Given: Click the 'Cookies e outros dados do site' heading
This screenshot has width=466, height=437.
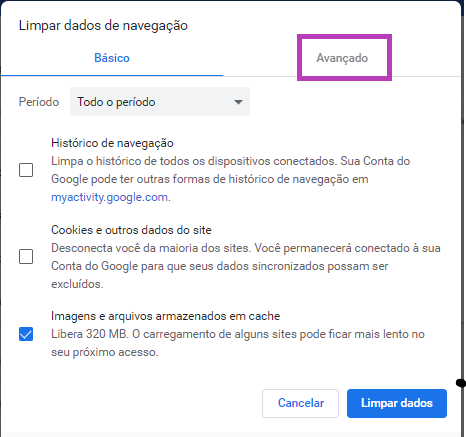Looking at the screenshot, I should point(131,230).
